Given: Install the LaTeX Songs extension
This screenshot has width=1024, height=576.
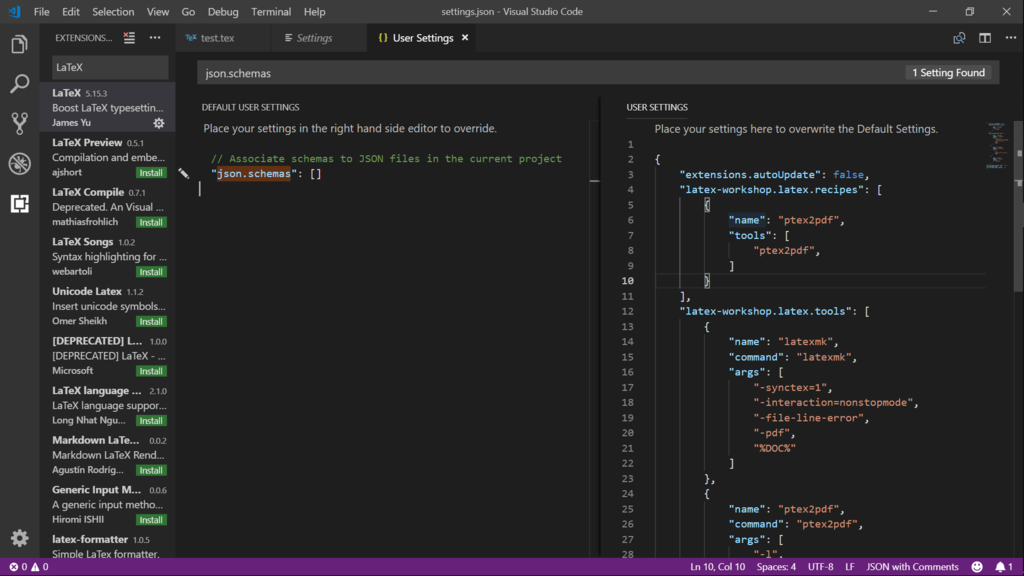Looking at the screenshot, I should click(x=151, y=272).
